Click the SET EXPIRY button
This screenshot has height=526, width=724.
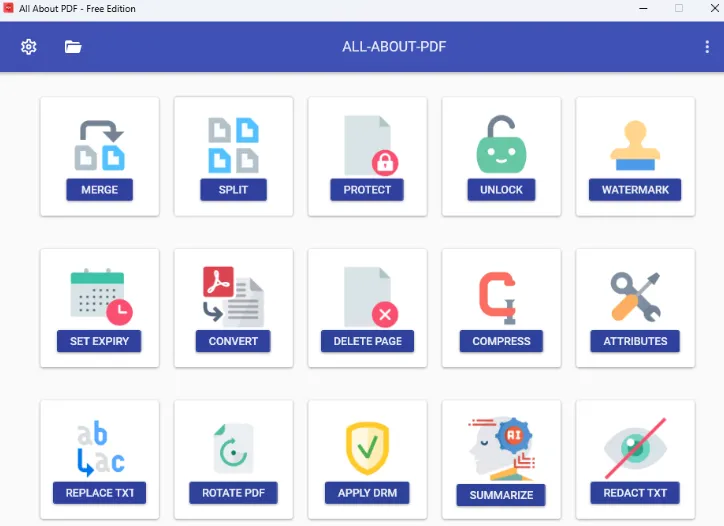99,341
